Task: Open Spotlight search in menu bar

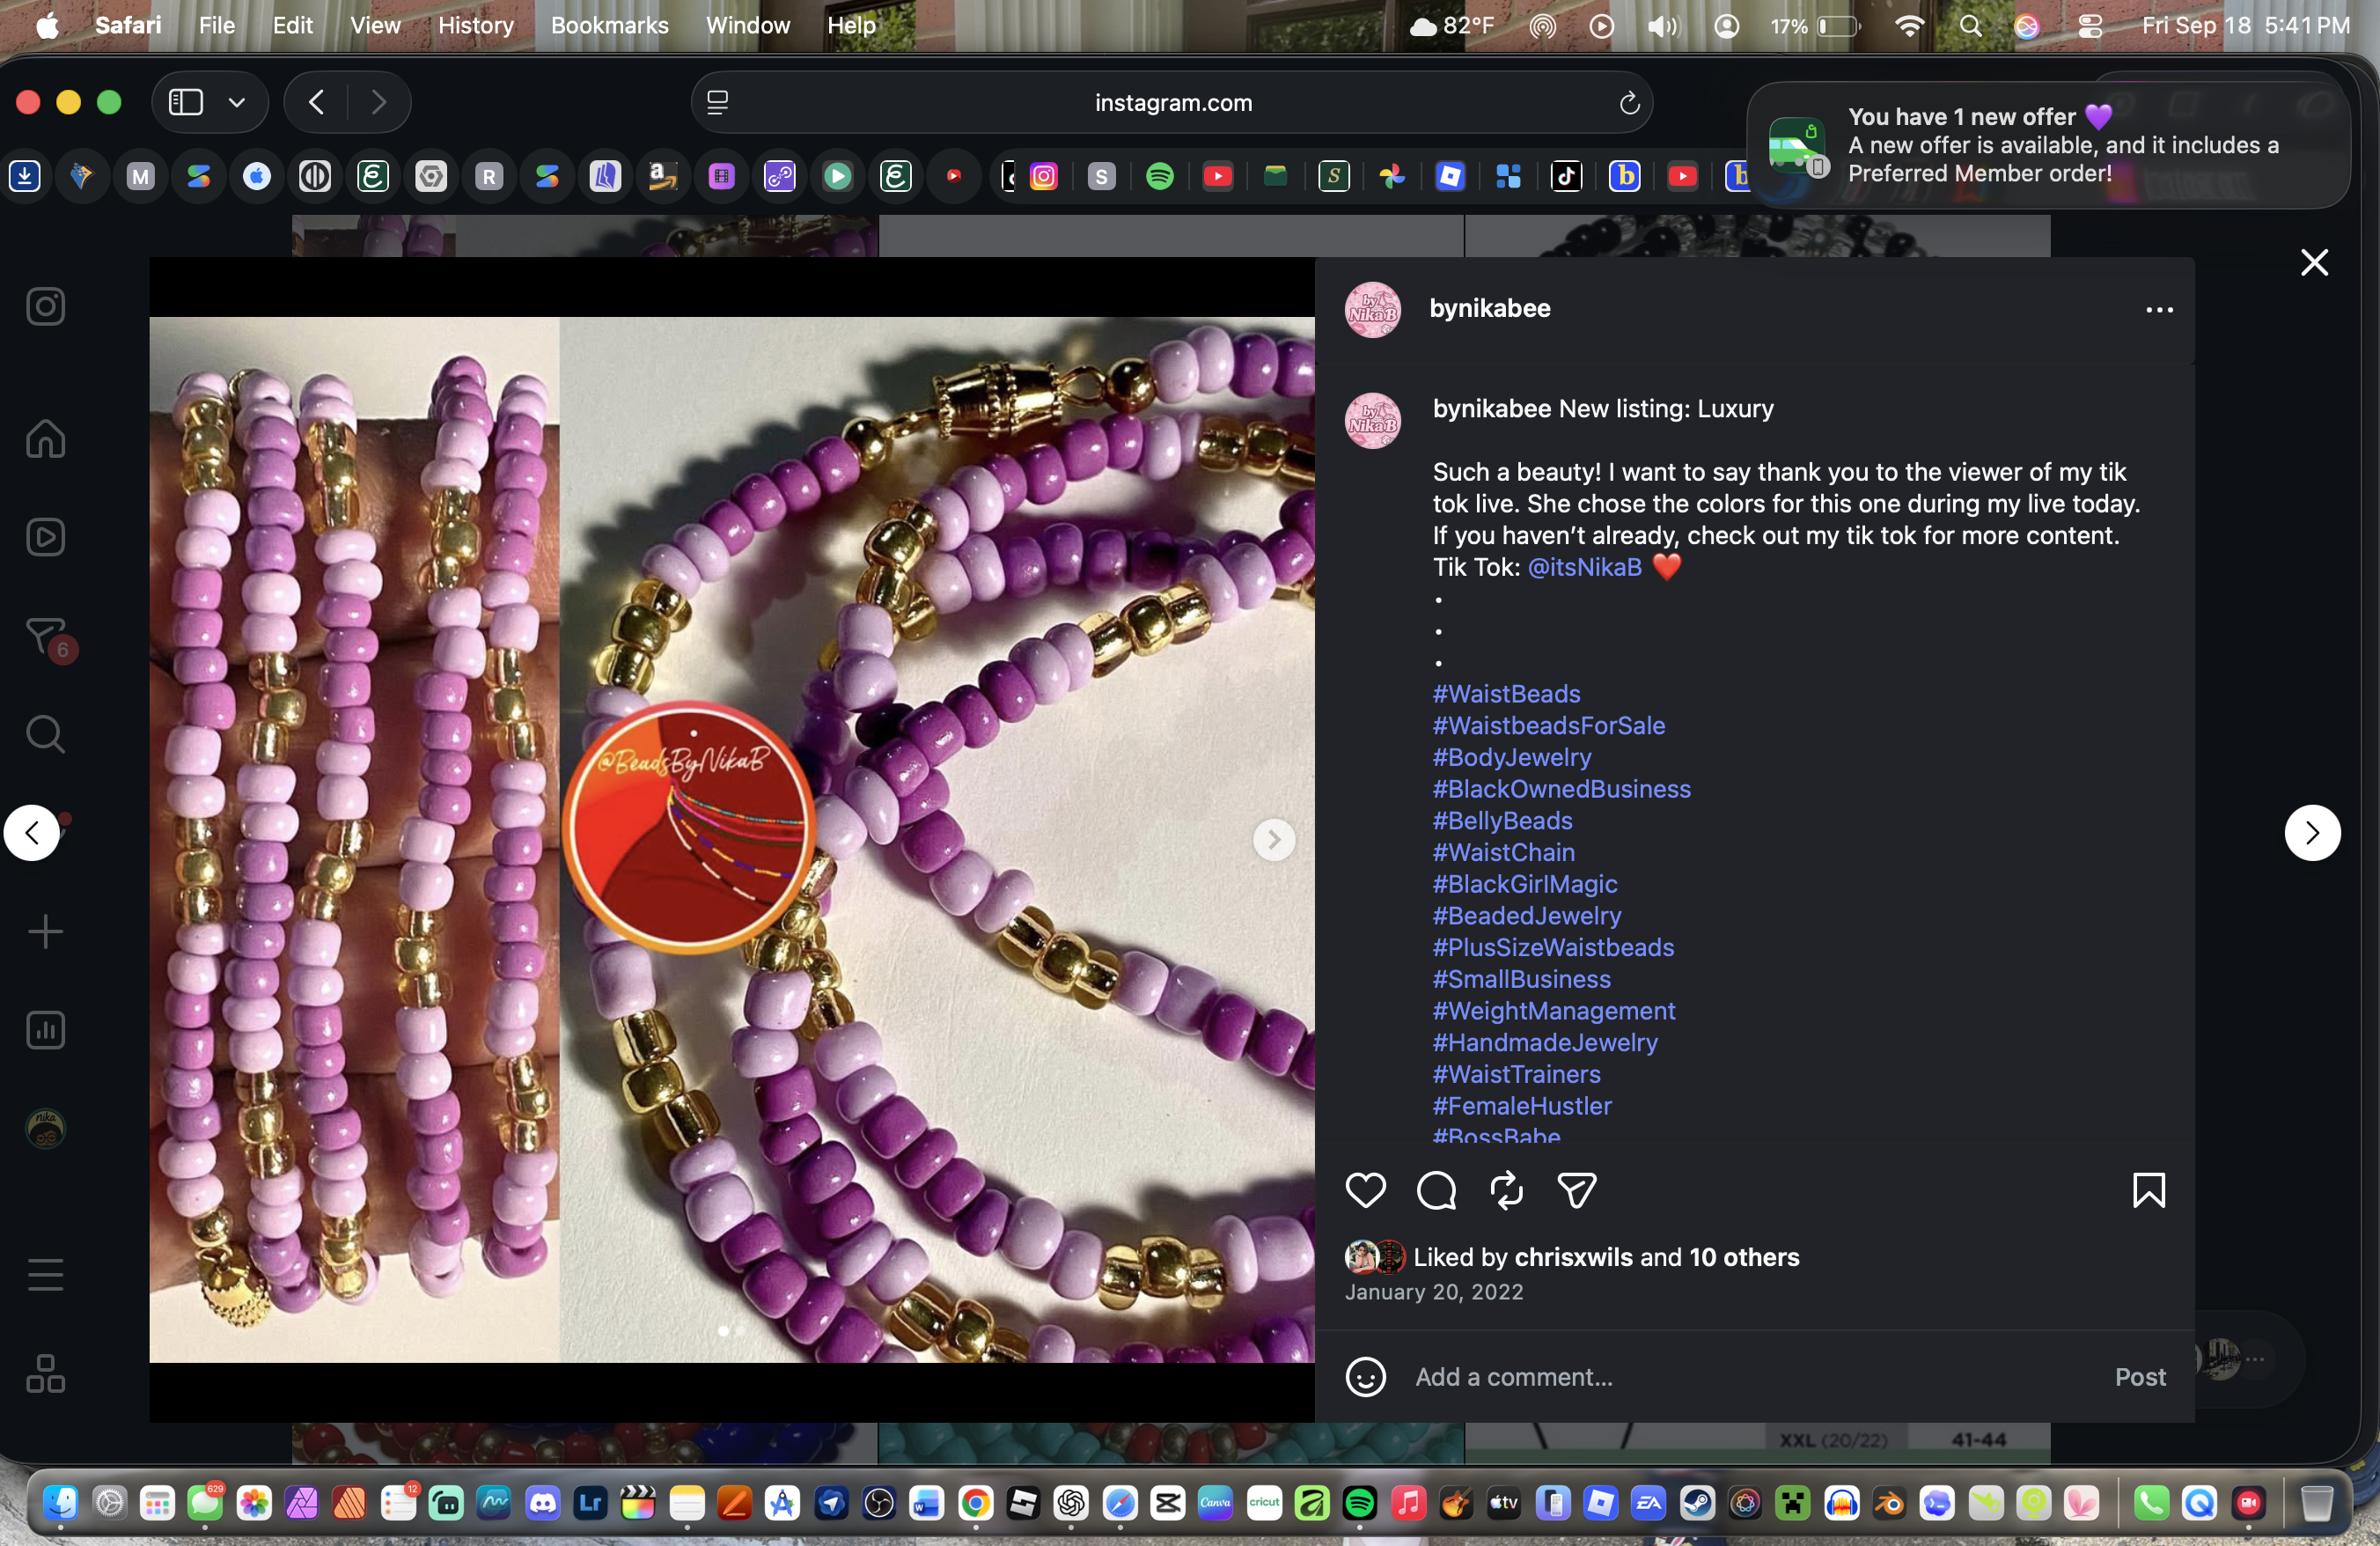Action: click(1970, 26)
